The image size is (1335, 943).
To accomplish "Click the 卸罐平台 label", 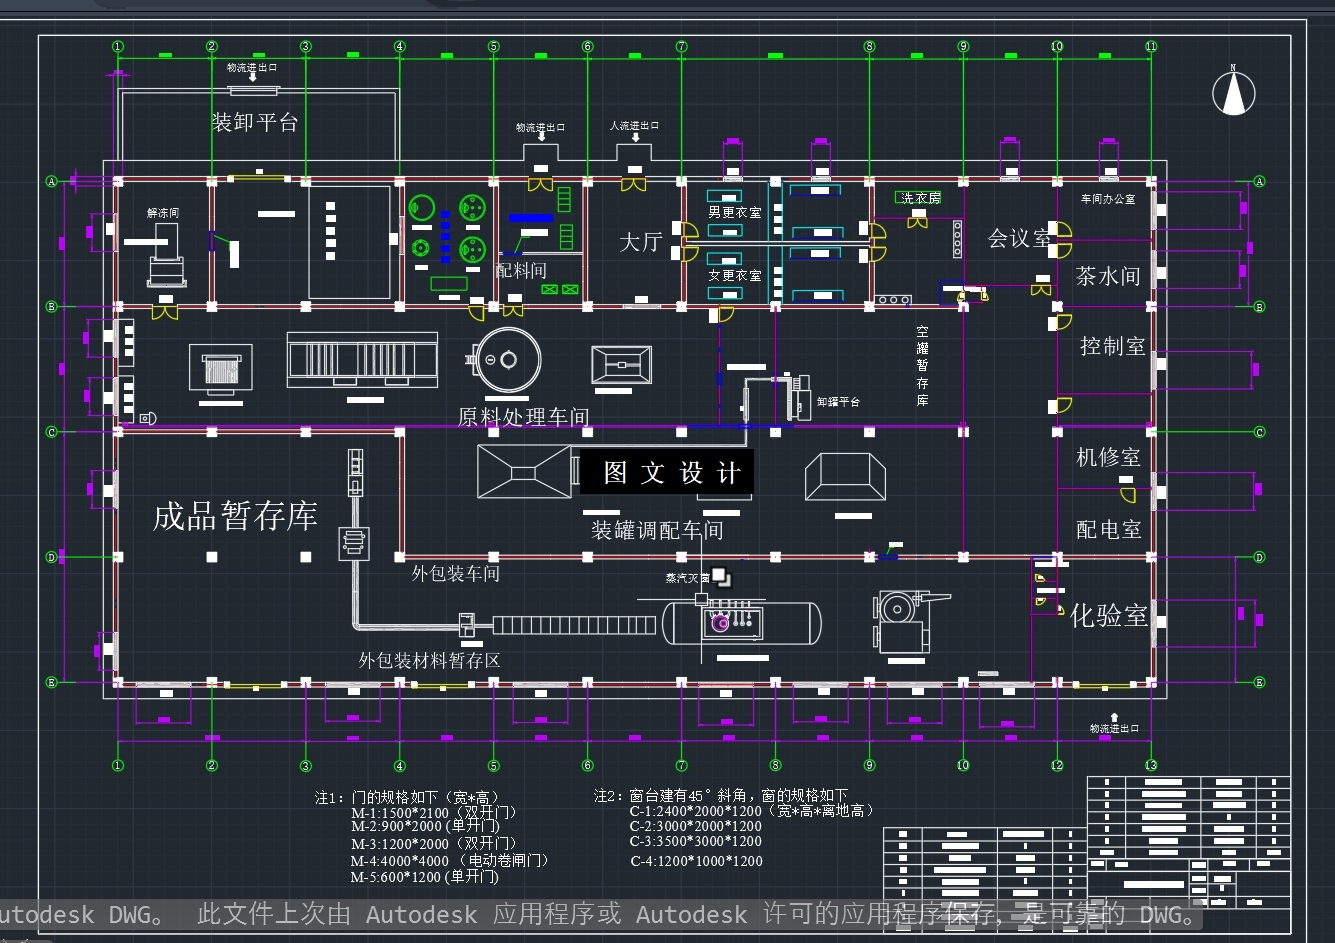I will [x=838, y=401].
